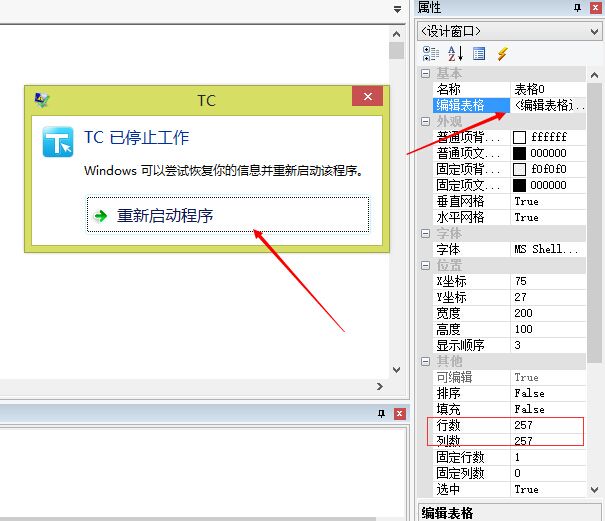Image resolution: width=605 pixels, height=521 pixels.
Task: Click the black swatch for 固定项文字
Action: point(519,185)
